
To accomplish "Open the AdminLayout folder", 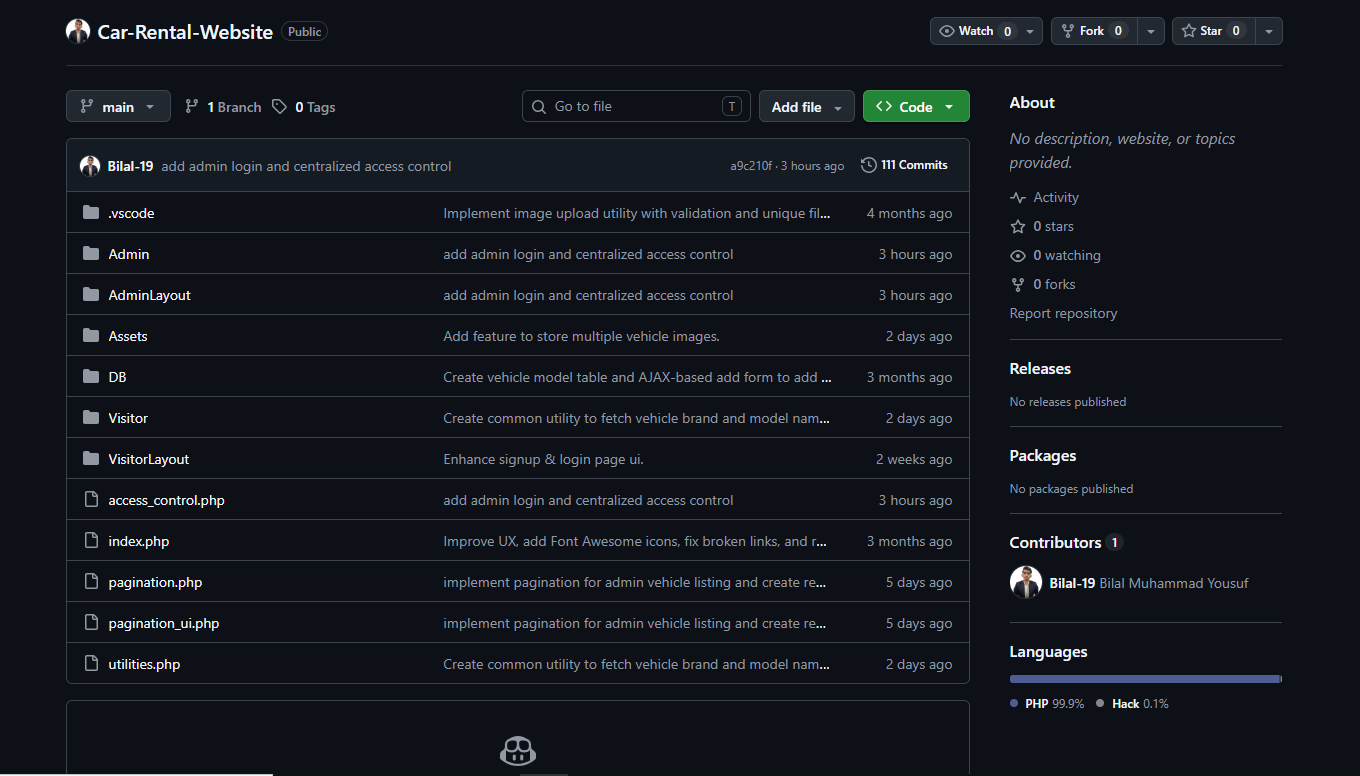I will (149, 295).
